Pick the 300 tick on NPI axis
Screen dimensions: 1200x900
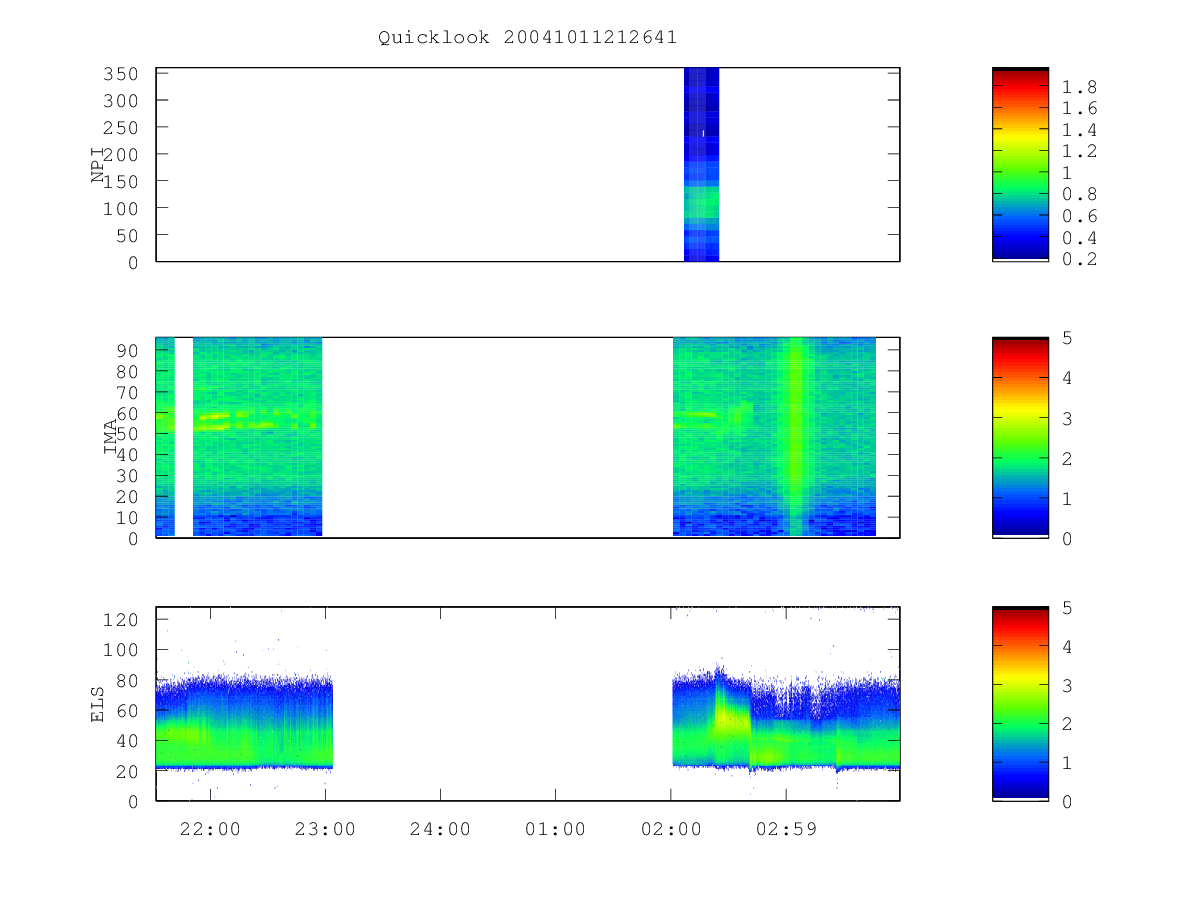point(123,101)
